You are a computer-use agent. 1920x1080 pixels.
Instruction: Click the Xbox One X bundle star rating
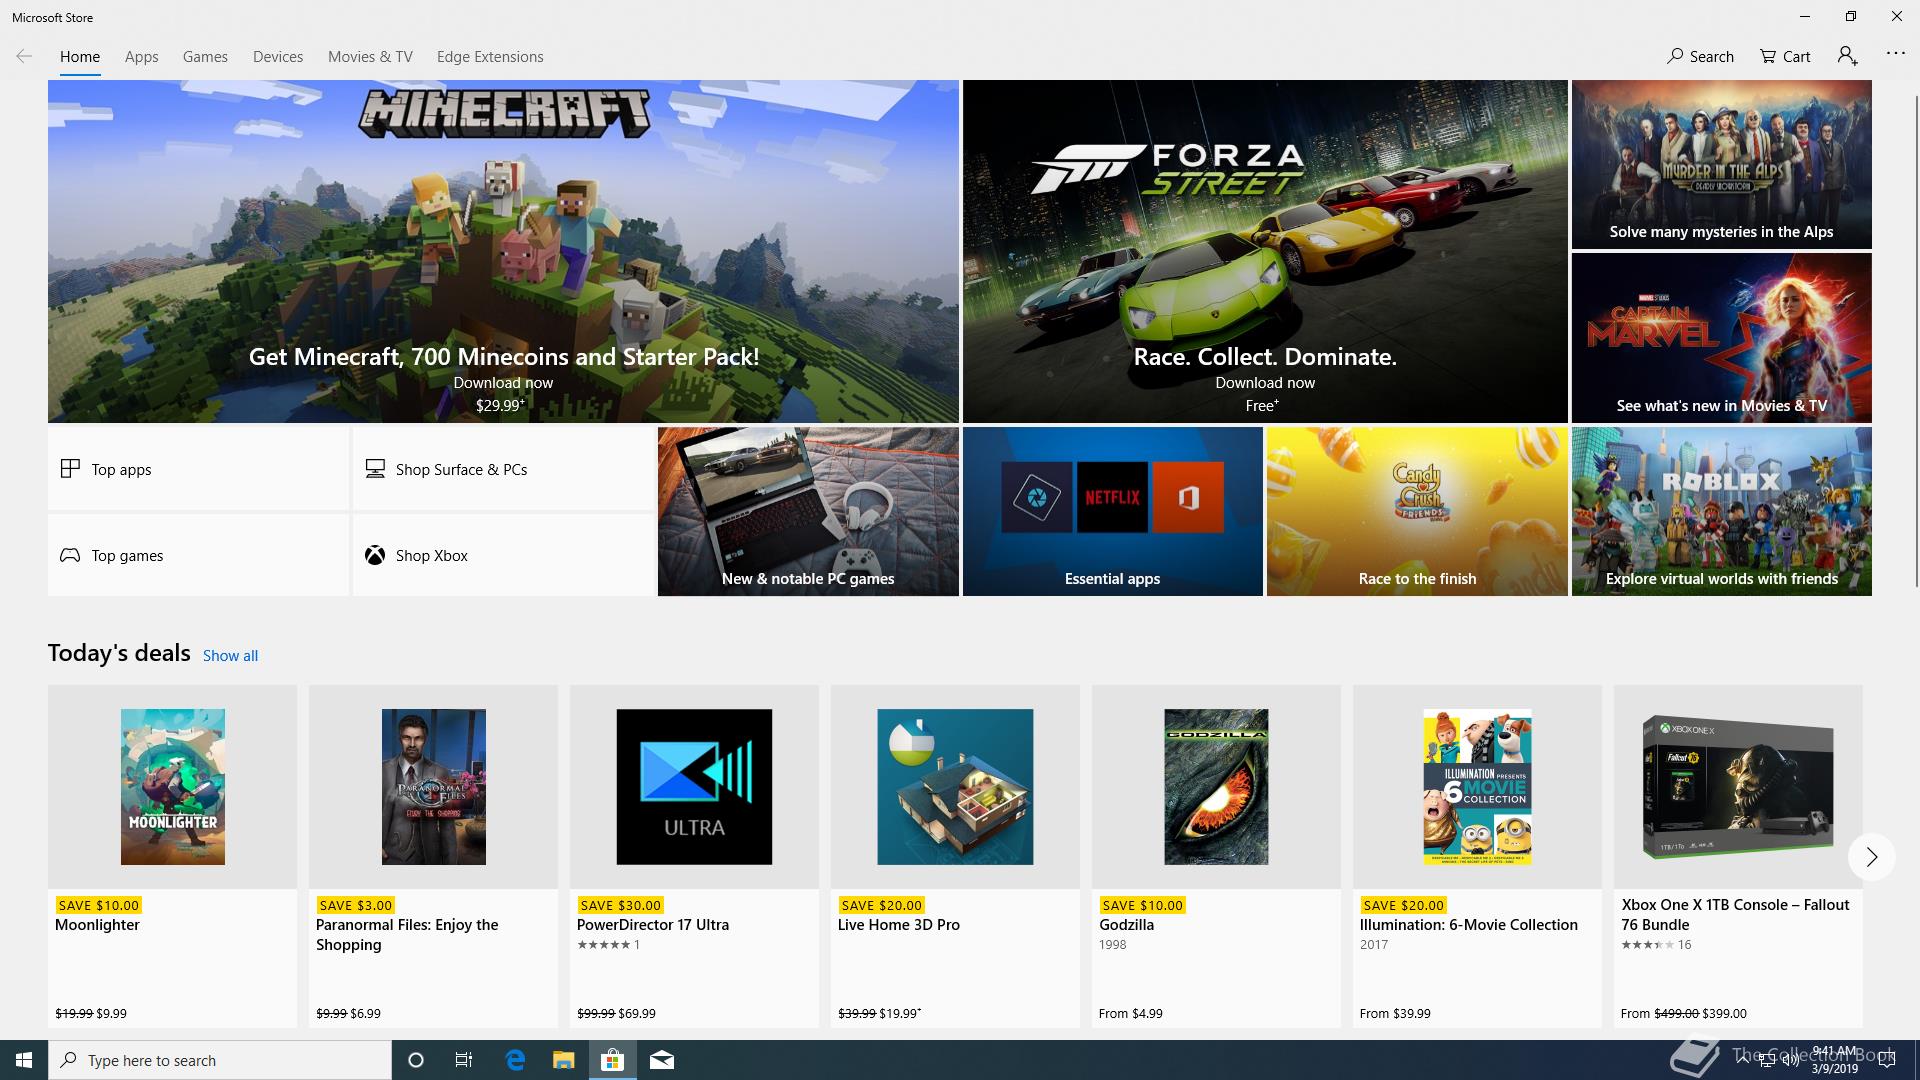(1648, 945)
